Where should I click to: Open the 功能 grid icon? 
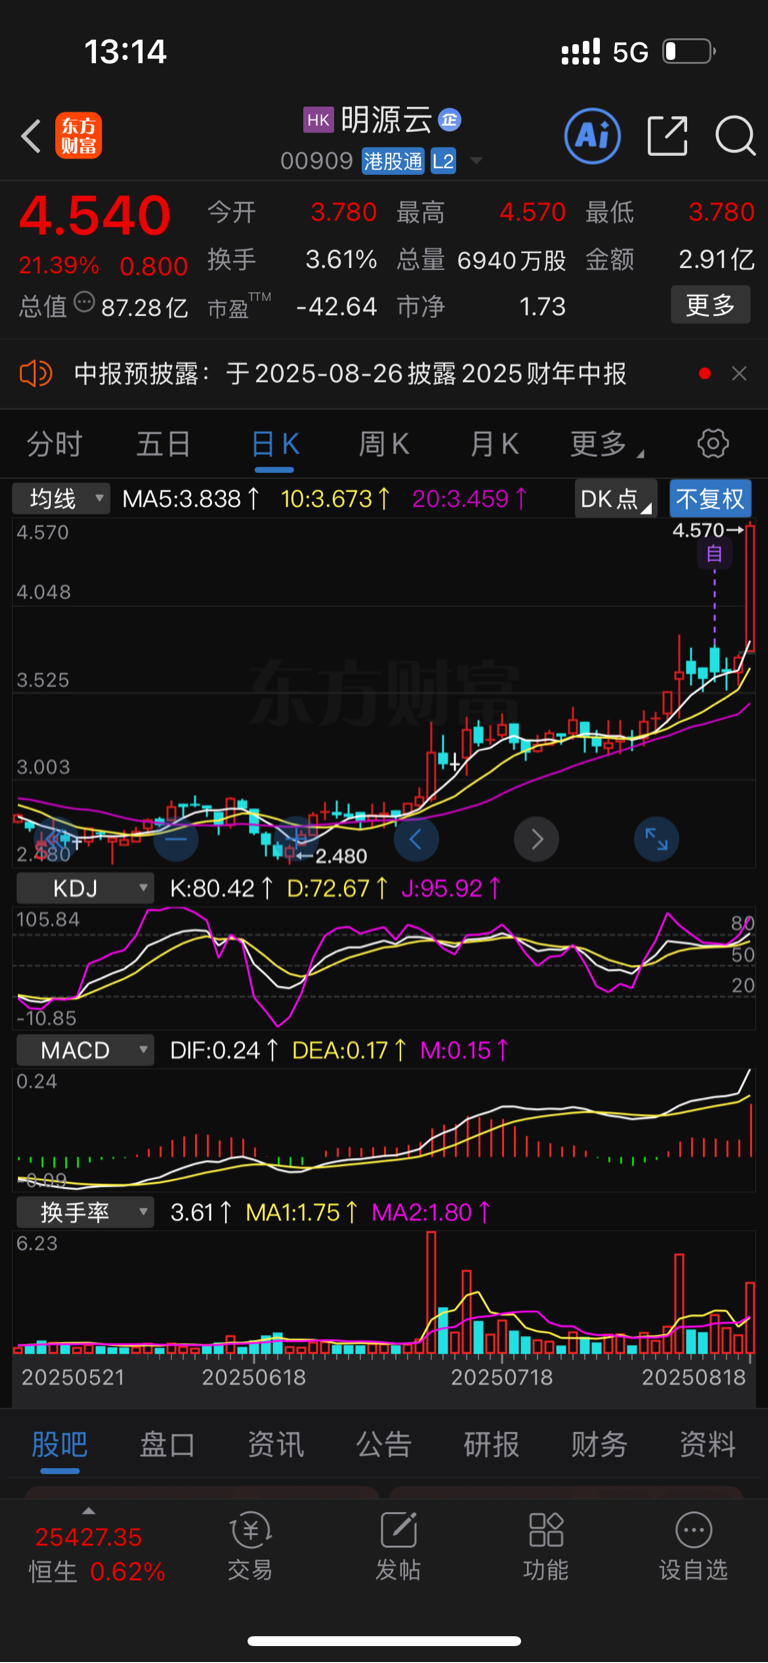[x=546, y=1547]
